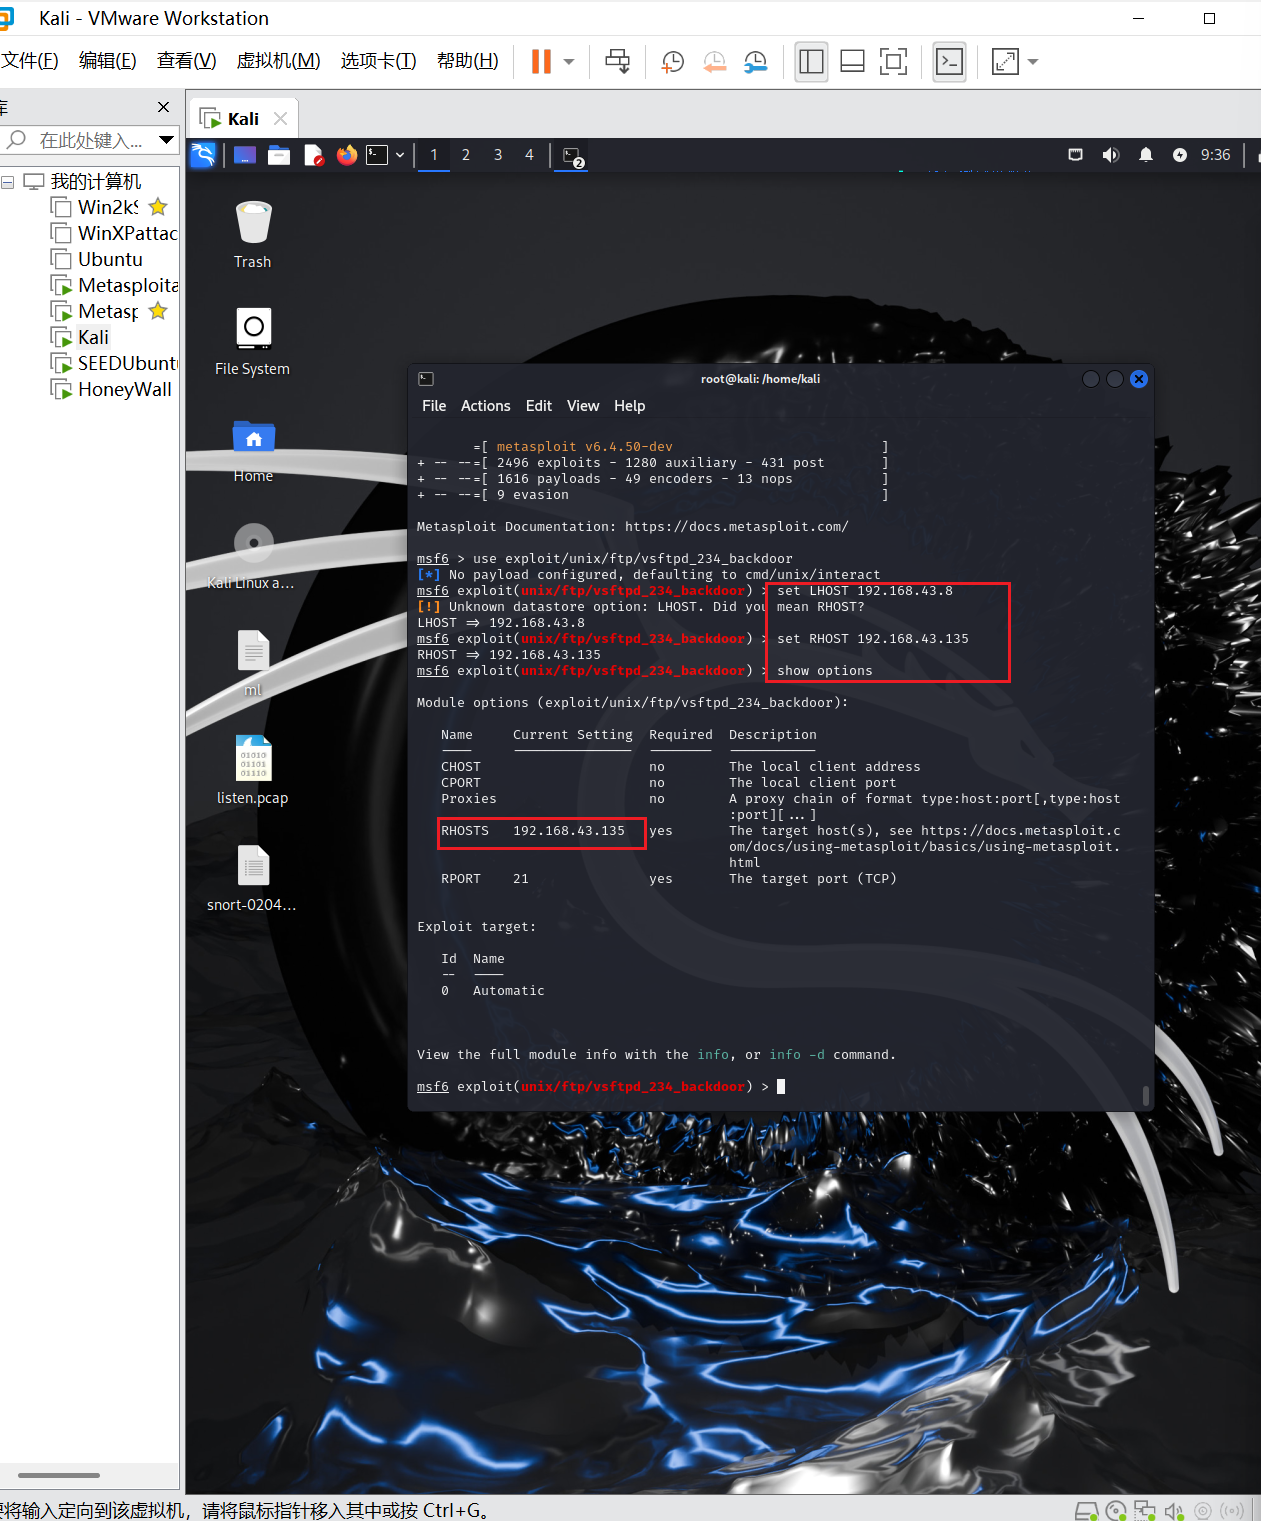Open the terminal launcher dropdown chevron
This screenshot has height=1521, width=1261.
click(x=400, y=155)
